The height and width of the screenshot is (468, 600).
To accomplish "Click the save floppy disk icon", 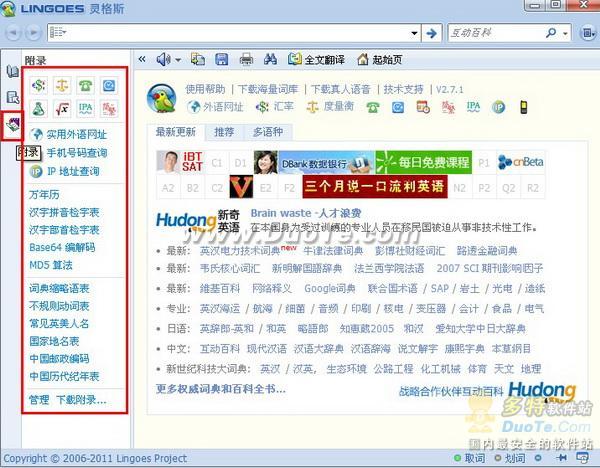I will click(222, 59).
